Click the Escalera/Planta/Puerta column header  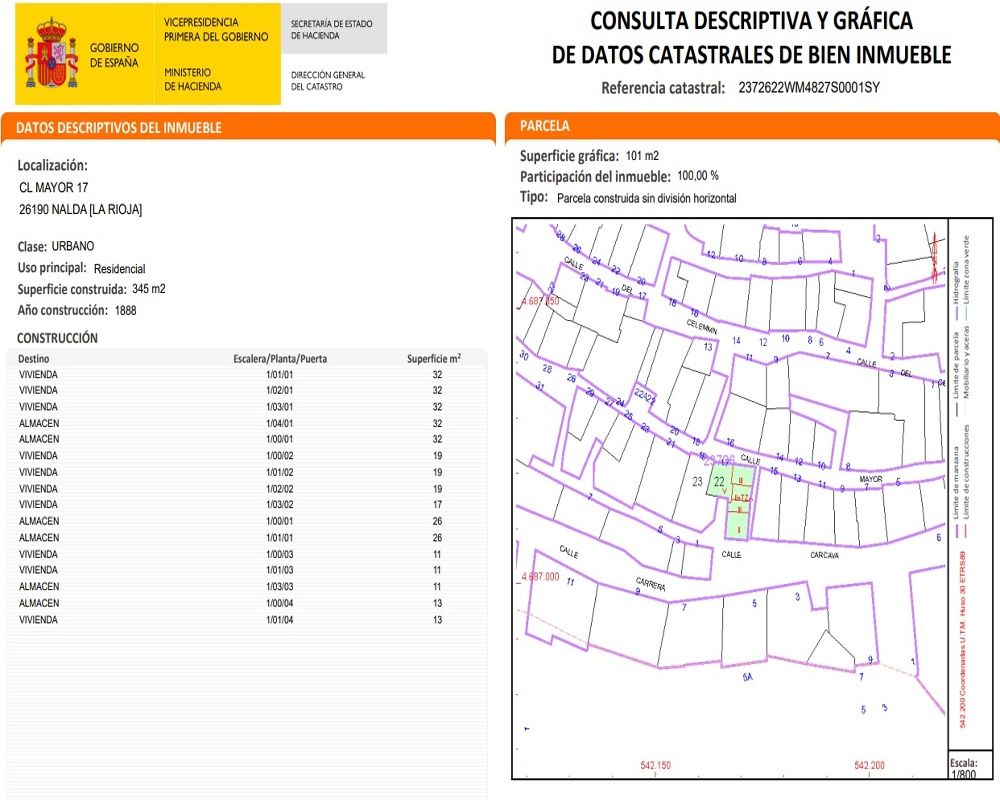pos(280,359)
